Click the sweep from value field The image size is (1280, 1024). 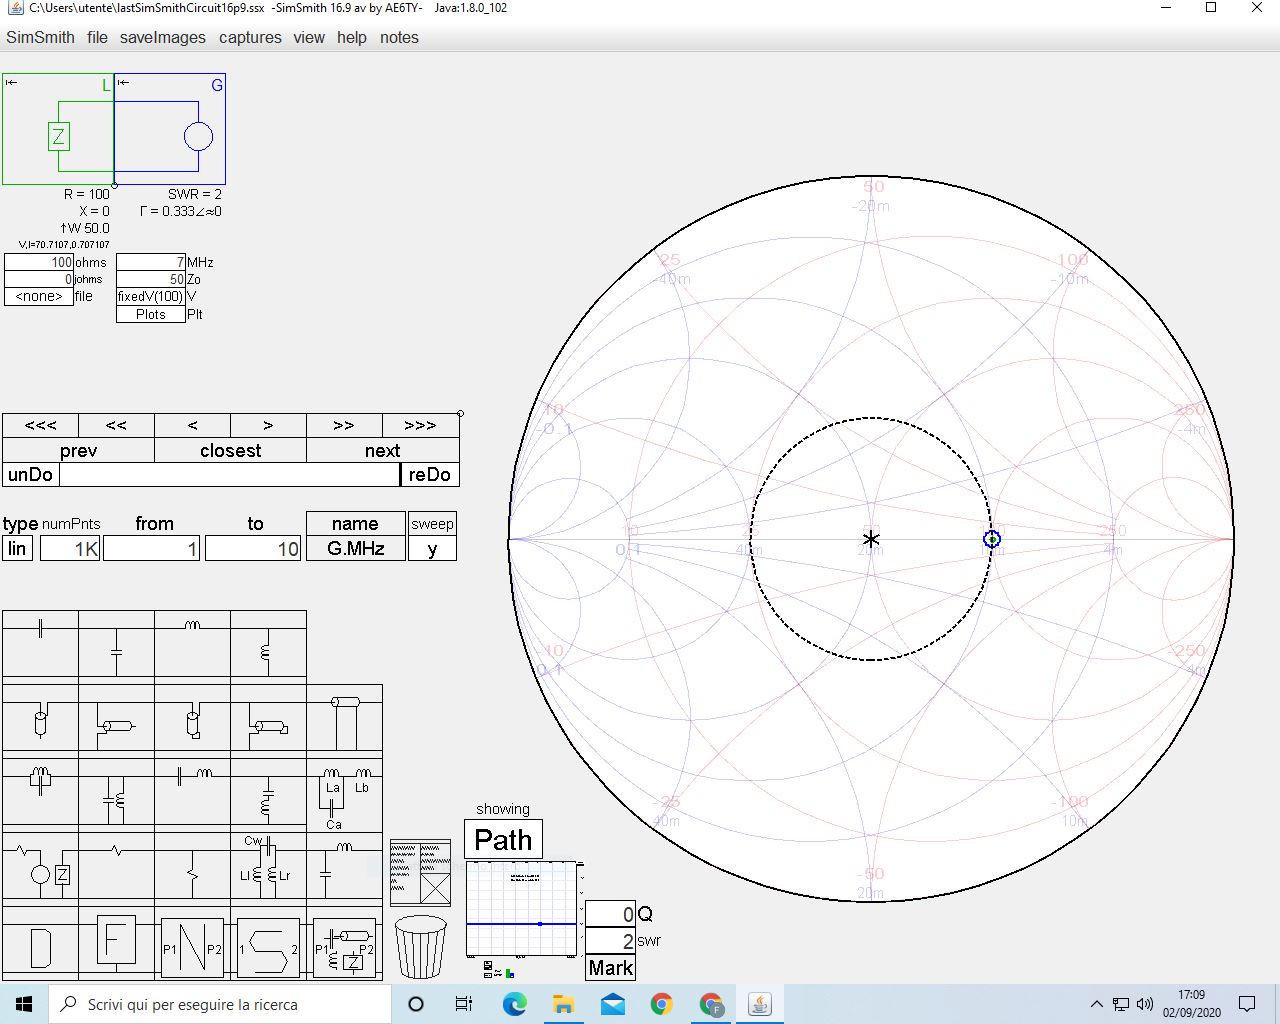[152, 548]
